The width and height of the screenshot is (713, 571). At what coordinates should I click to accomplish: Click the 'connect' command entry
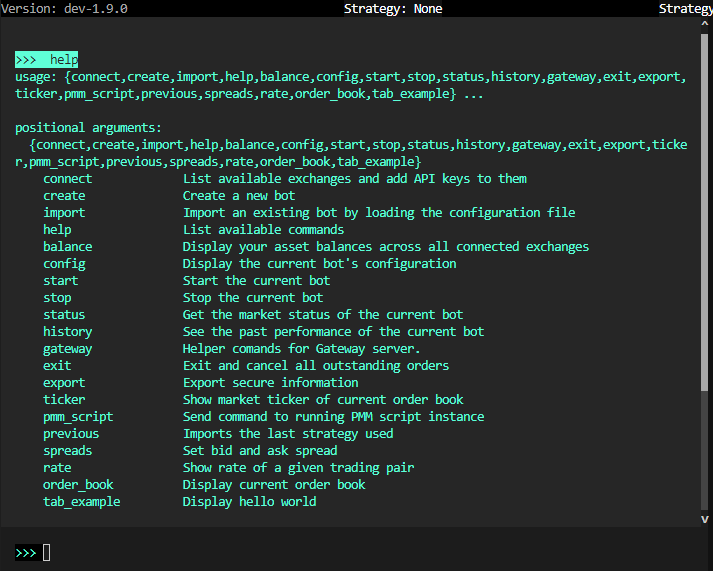pyautogui.click(x=67, y=179)
